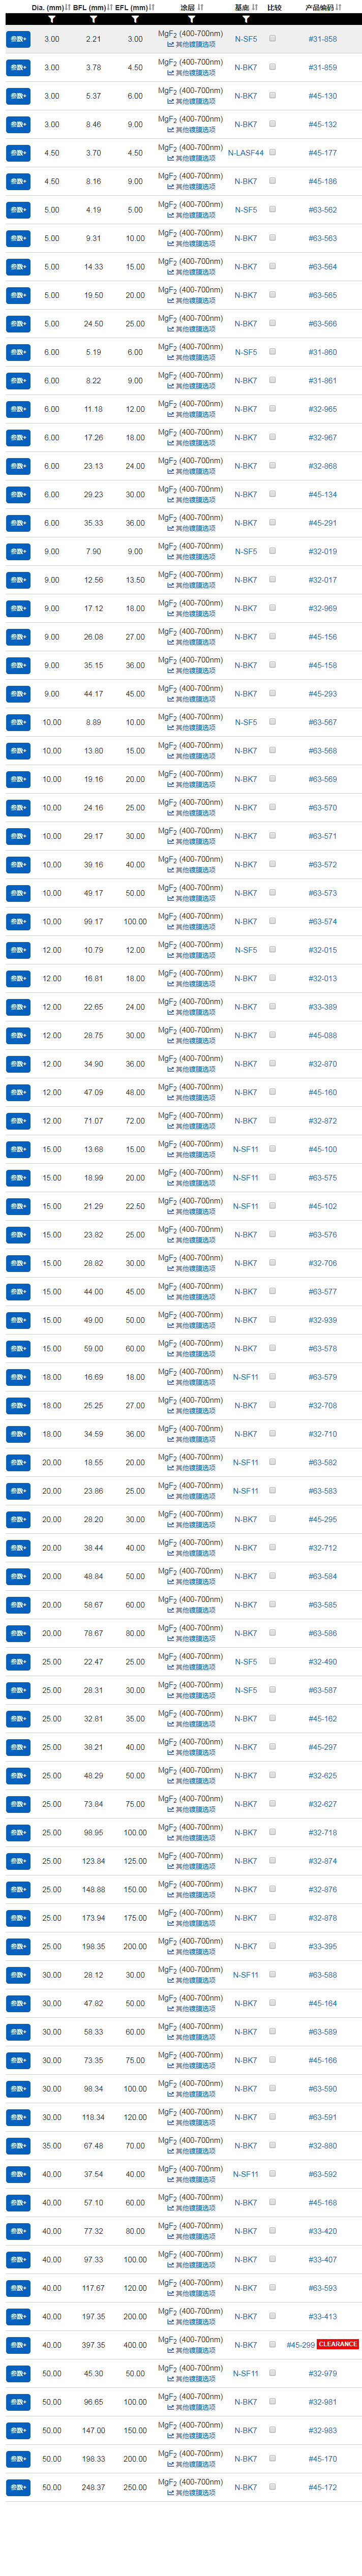Check compare box for product #31-858
Viewport: 362px width, 2576px height.
[x=273, y=38]
